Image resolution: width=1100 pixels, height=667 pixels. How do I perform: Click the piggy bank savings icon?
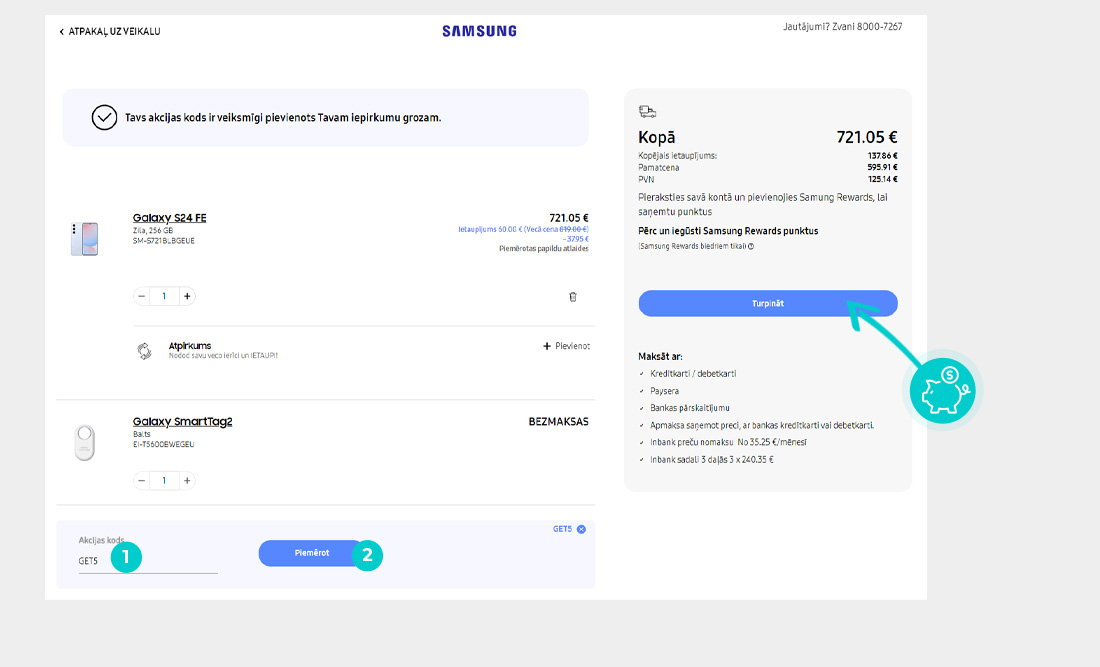[943, 391]
